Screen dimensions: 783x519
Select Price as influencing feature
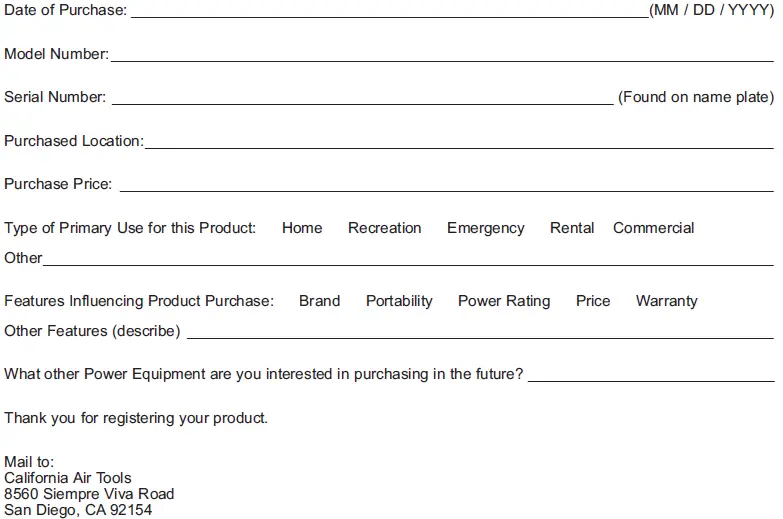point(593,301)
